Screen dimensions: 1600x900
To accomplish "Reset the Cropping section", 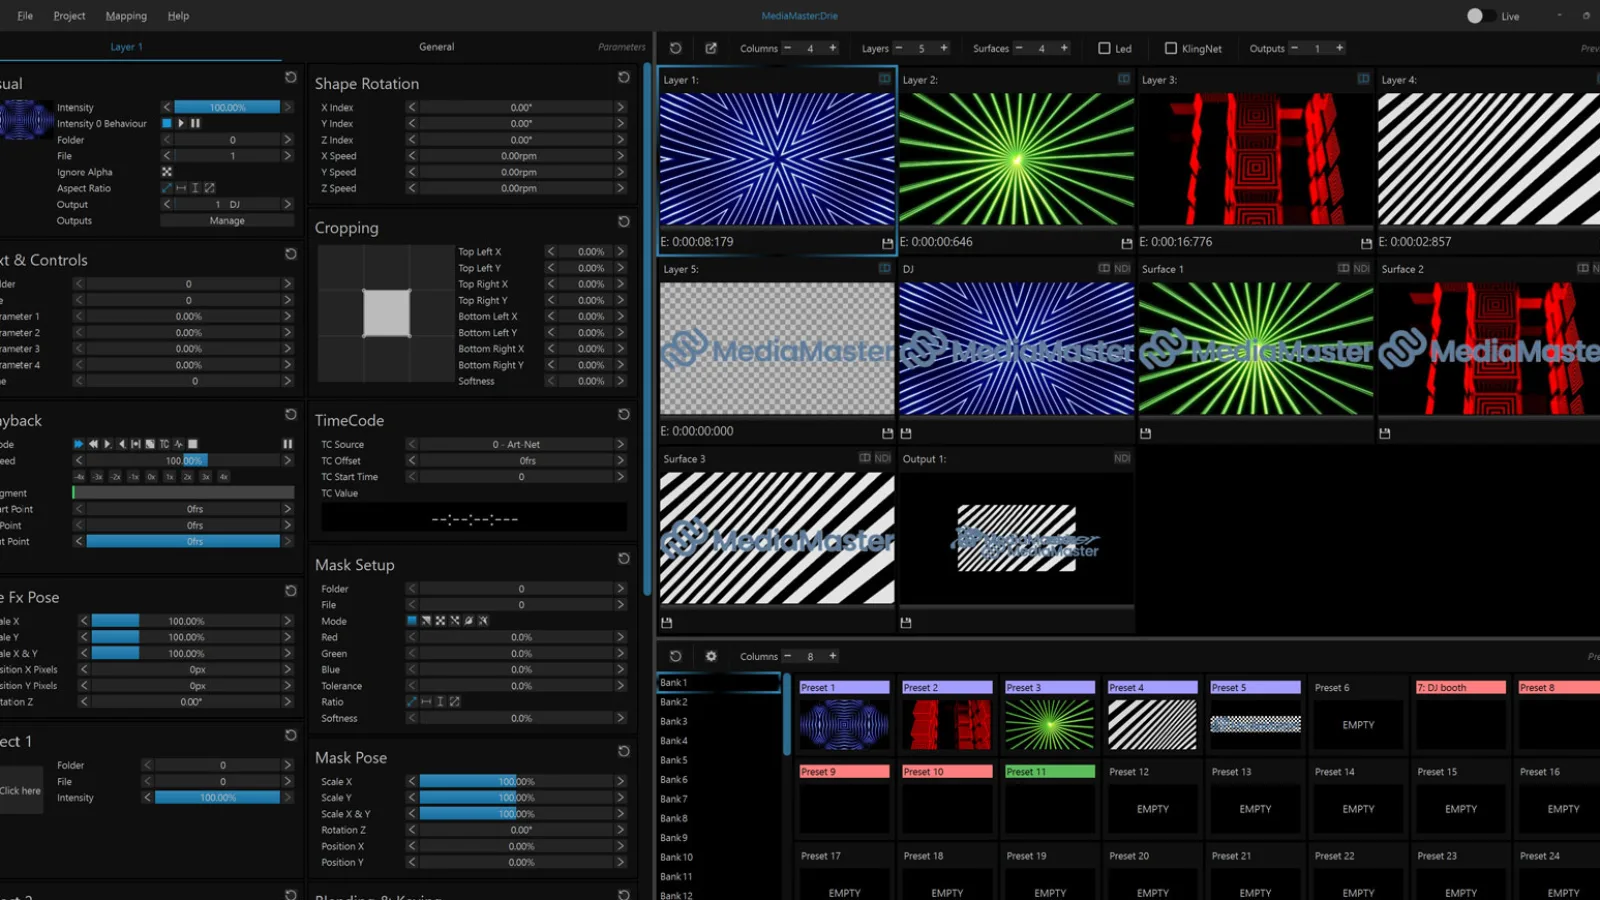I will tap(624, 221).
